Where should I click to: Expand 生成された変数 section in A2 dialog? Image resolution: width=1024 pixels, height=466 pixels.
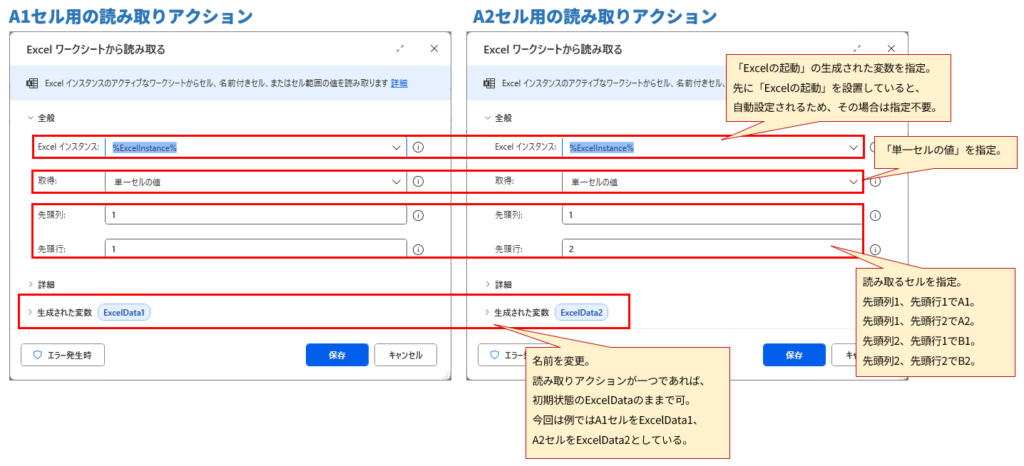point(487,313)
